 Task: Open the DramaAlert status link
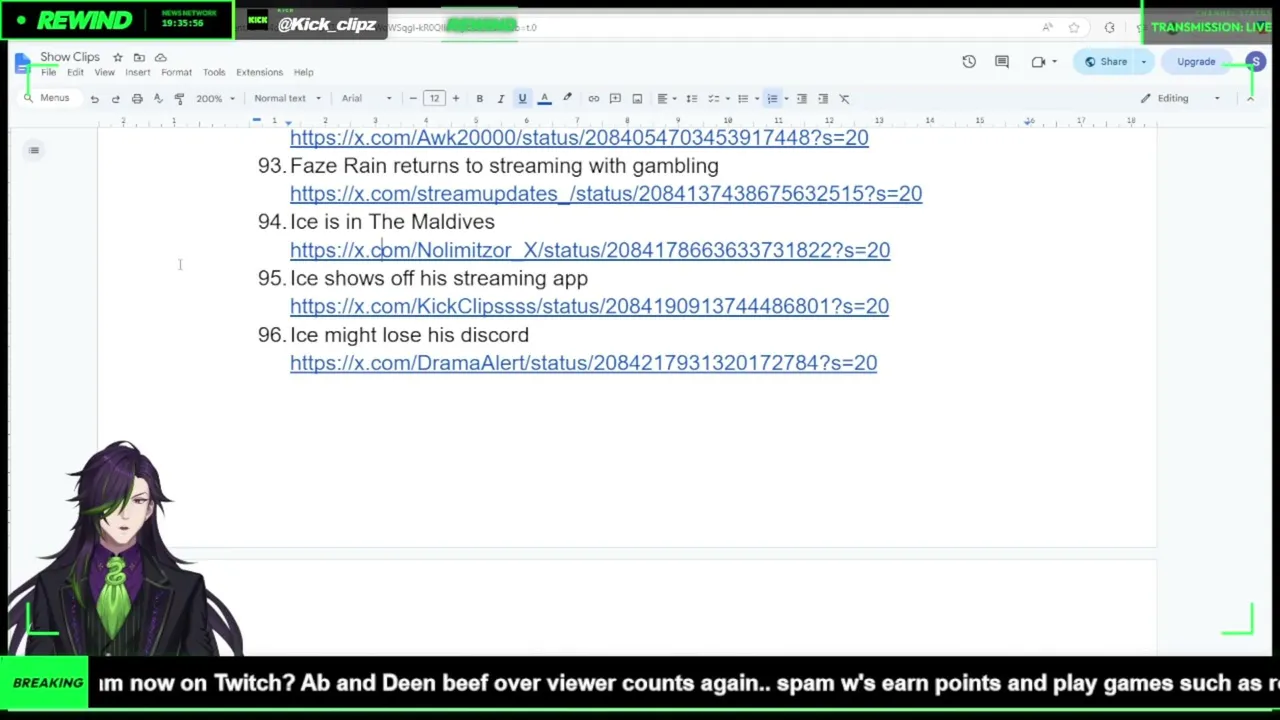point(583,363)
